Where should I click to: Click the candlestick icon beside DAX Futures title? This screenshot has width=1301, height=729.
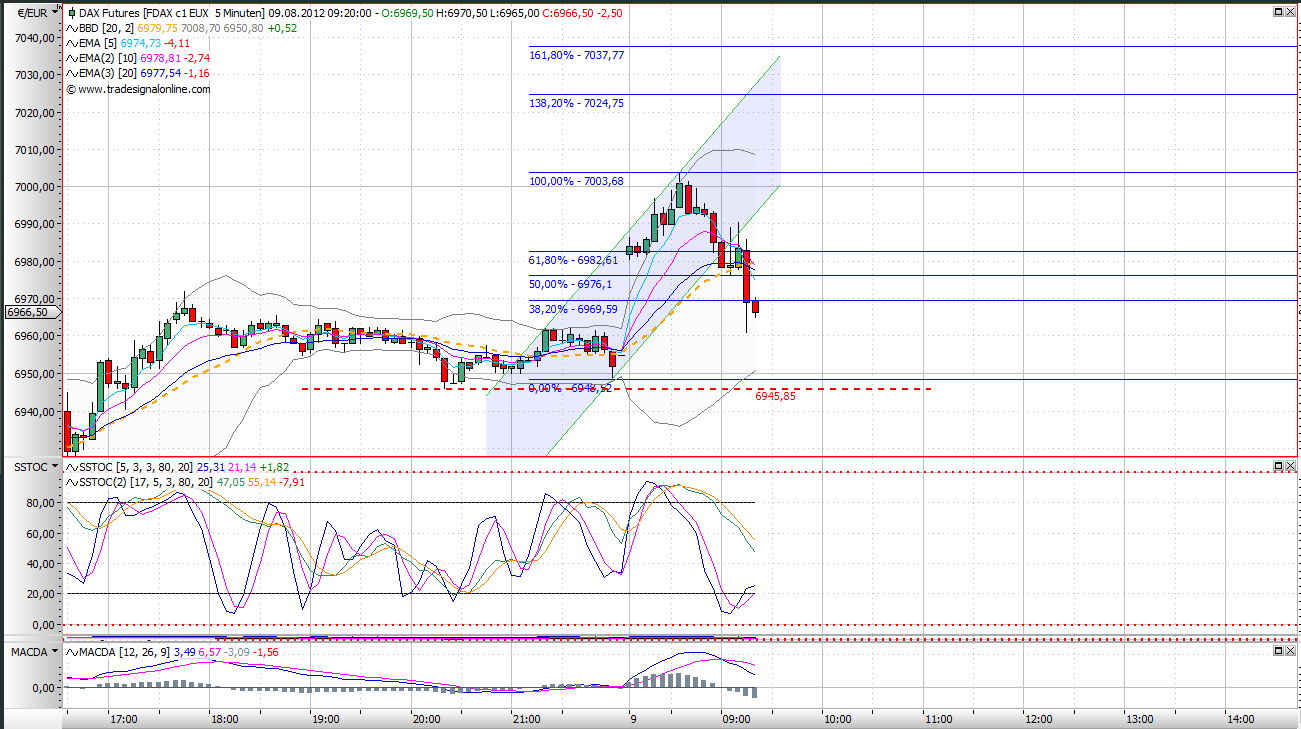[72, 12]
